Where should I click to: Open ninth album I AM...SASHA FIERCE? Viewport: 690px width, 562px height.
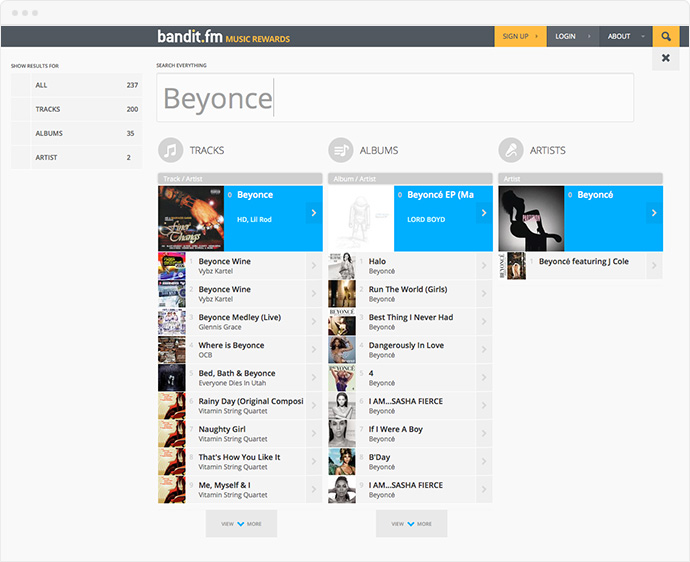tap(410, 489)
